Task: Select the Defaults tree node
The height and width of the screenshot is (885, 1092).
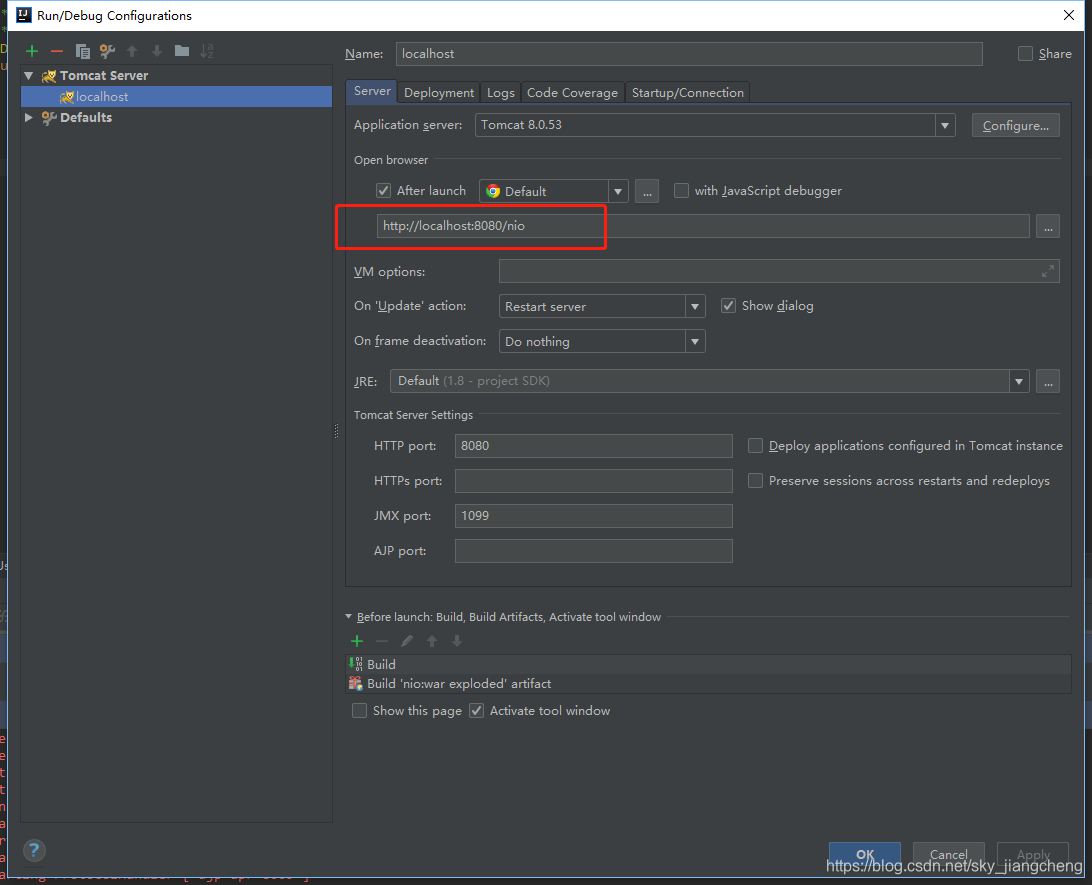Action: (86, 118)
